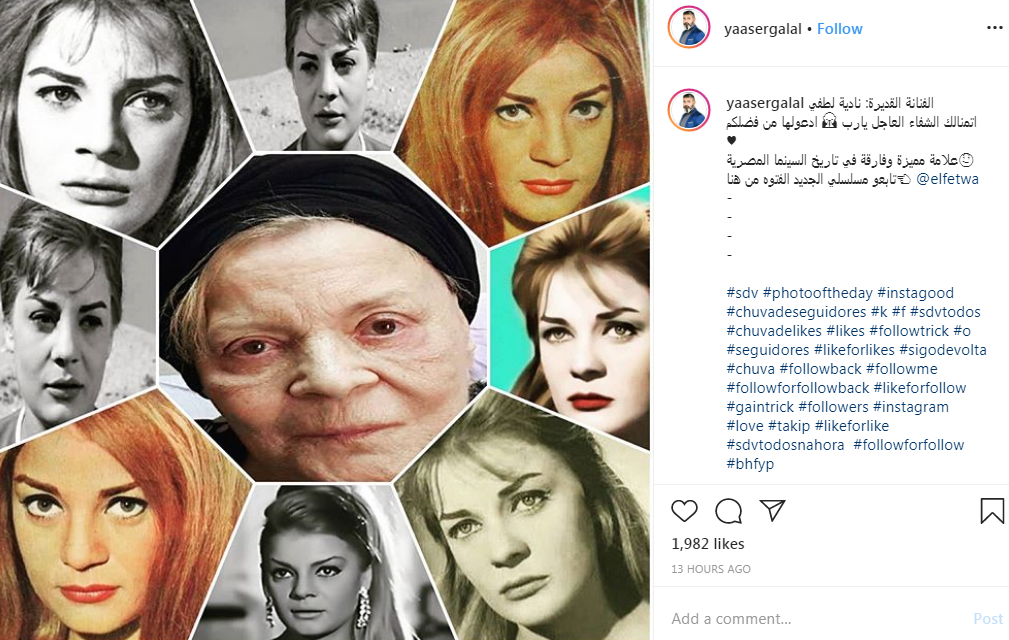Open the #instagood hashtag
The width and height of the screenshot is (1009, 640).
tap(915, 293)
